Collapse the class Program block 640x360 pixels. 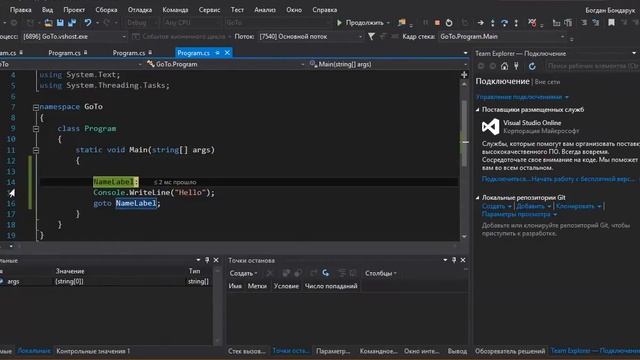[36, 129]
